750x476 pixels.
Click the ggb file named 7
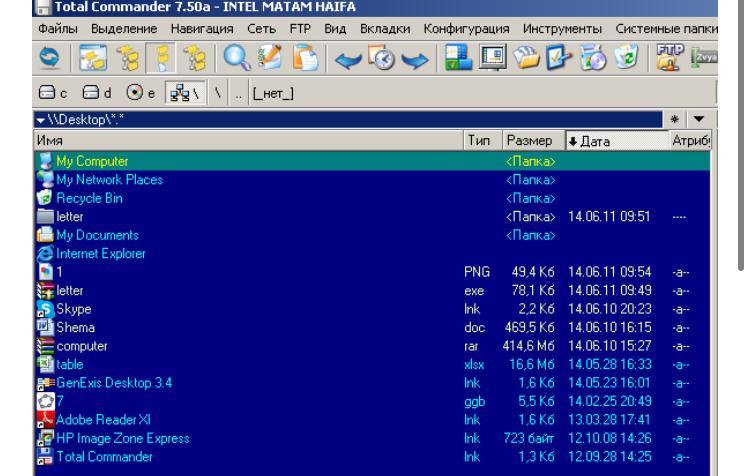coord(372,401)
